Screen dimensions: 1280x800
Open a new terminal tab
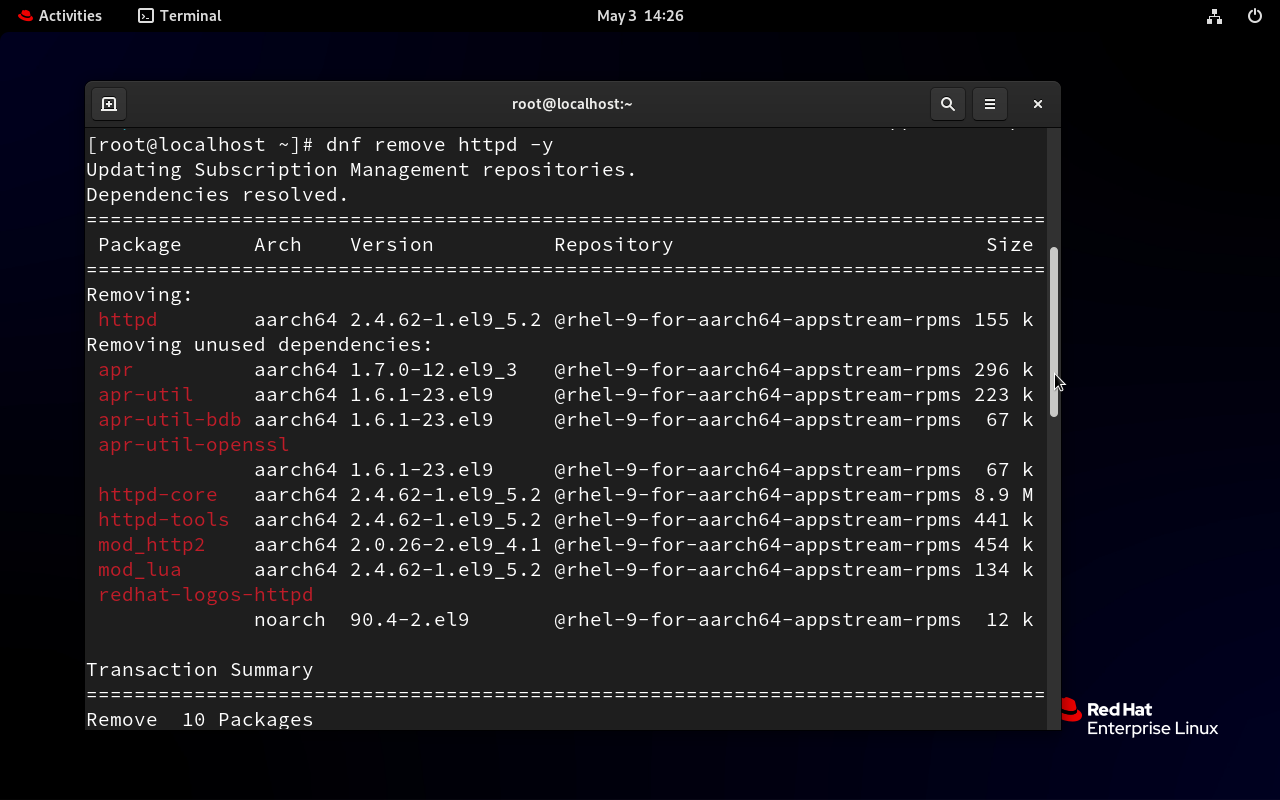109,104
